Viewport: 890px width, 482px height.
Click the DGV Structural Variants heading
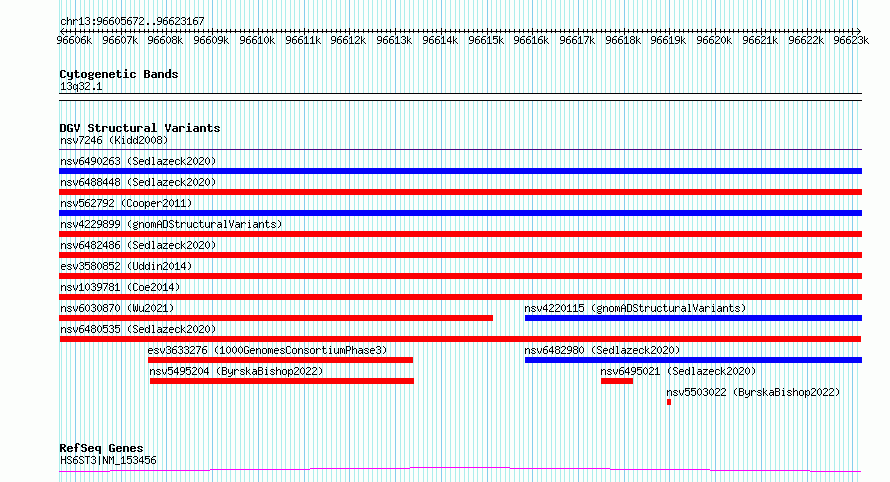click(x=140, y=128)
